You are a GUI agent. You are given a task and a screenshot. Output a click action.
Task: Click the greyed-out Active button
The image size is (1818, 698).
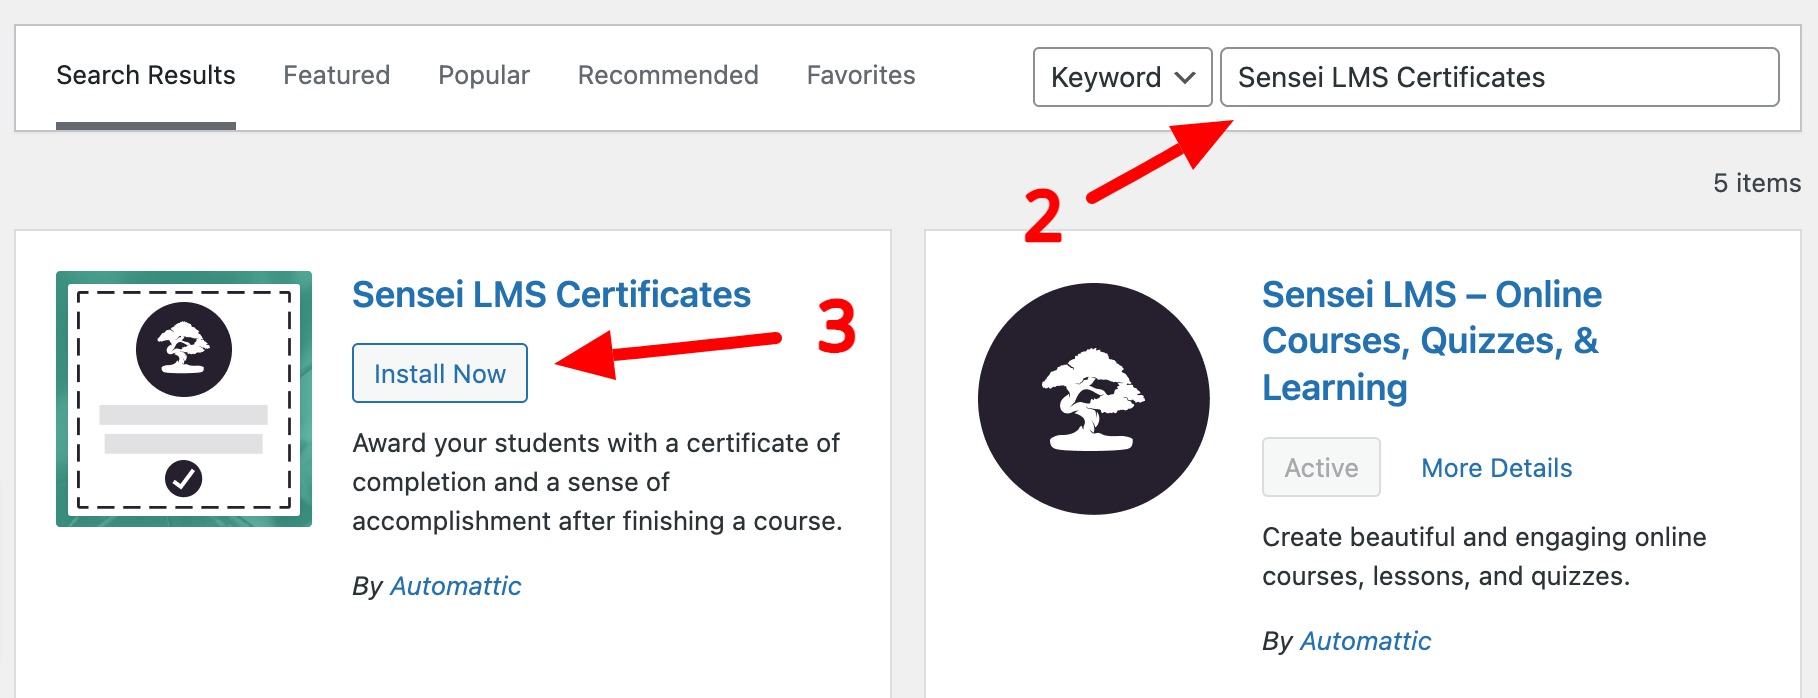(1321, 467)
